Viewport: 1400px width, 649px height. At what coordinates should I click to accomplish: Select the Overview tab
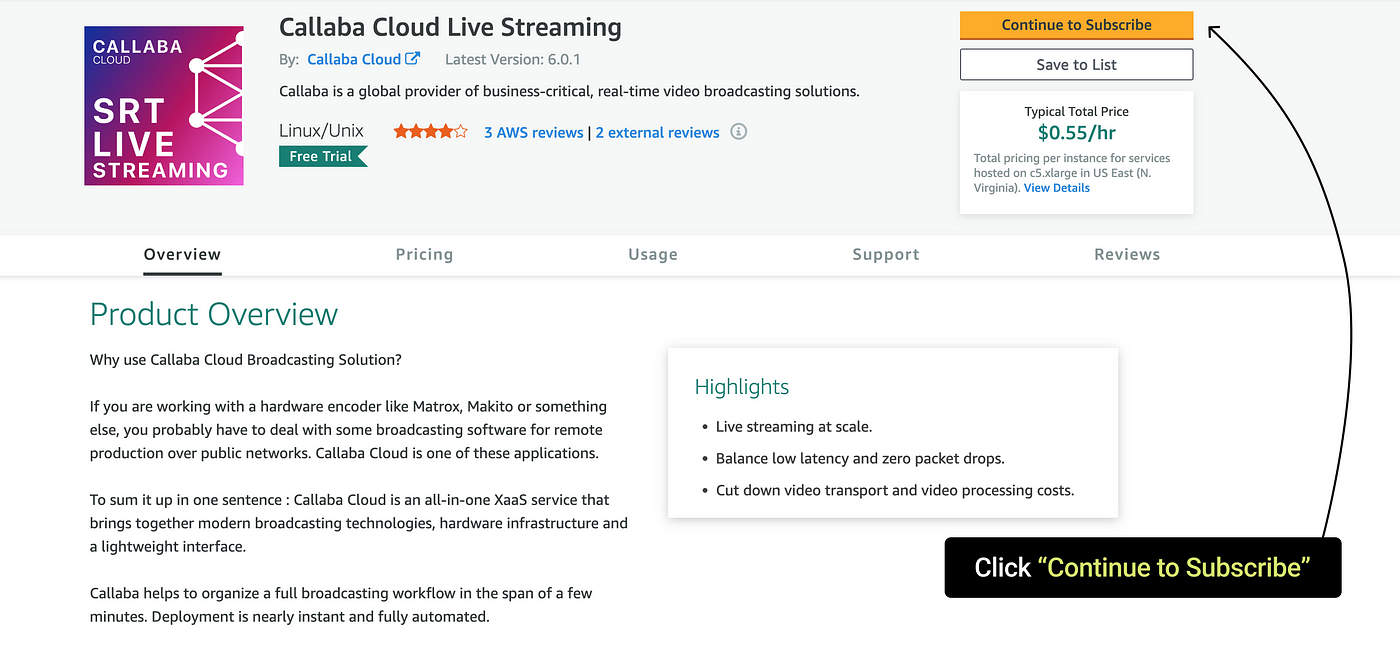[182, 254]
